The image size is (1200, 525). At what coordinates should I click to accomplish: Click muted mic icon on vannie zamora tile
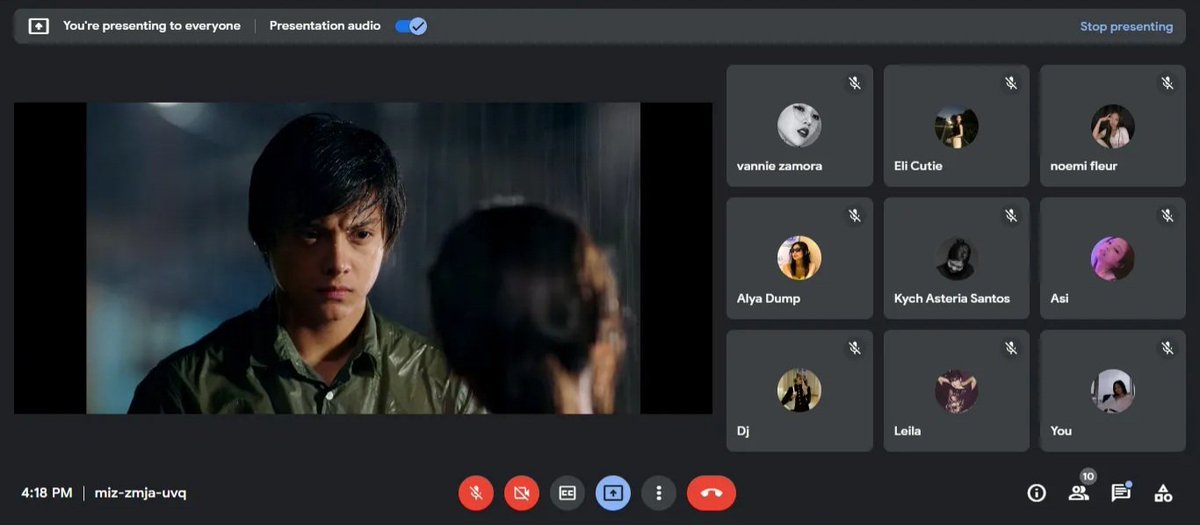(x=855, y=83)
